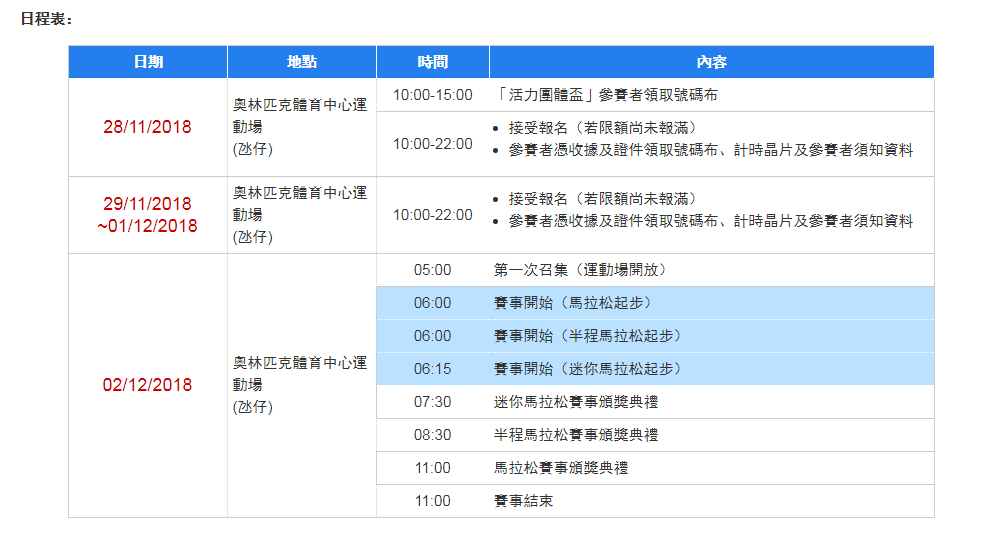
Task: Click the 06:15 time cell
Action: (432, 369)
